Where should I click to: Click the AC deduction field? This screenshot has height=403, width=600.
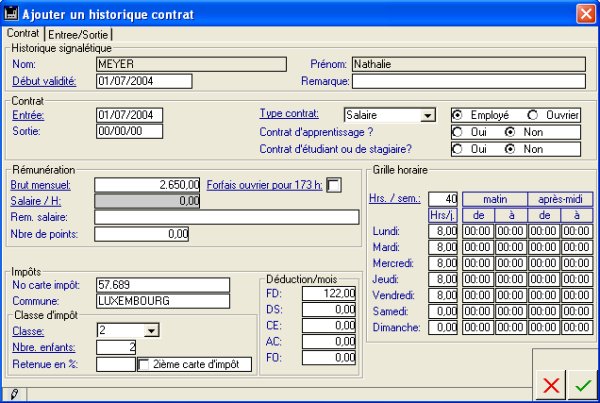(329, 342)
